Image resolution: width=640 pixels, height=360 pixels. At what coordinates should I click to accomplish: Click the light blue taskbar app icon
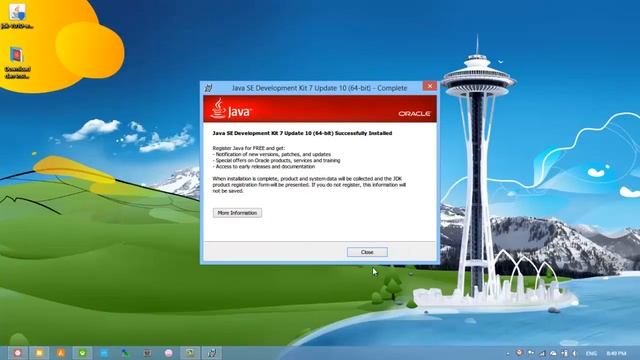(104, 353)
